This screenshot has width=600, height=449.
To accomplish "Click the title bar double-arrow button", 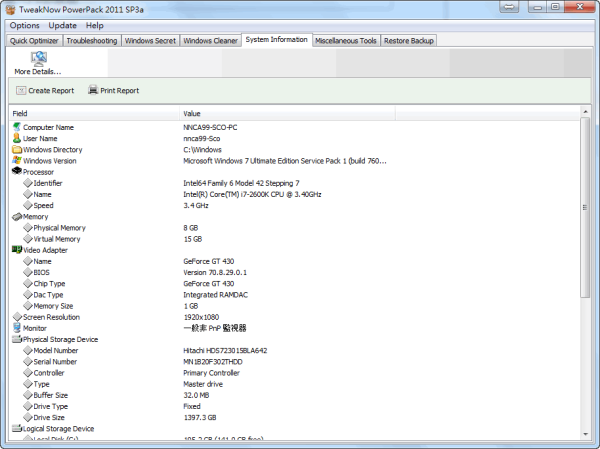I will click(509, 7).
